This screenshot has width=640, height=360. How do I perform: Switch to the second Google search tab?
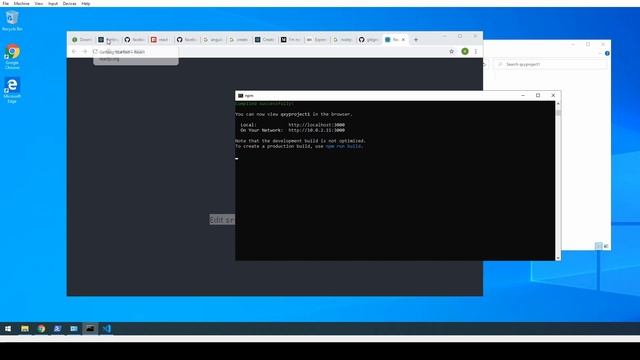(239, 40)
